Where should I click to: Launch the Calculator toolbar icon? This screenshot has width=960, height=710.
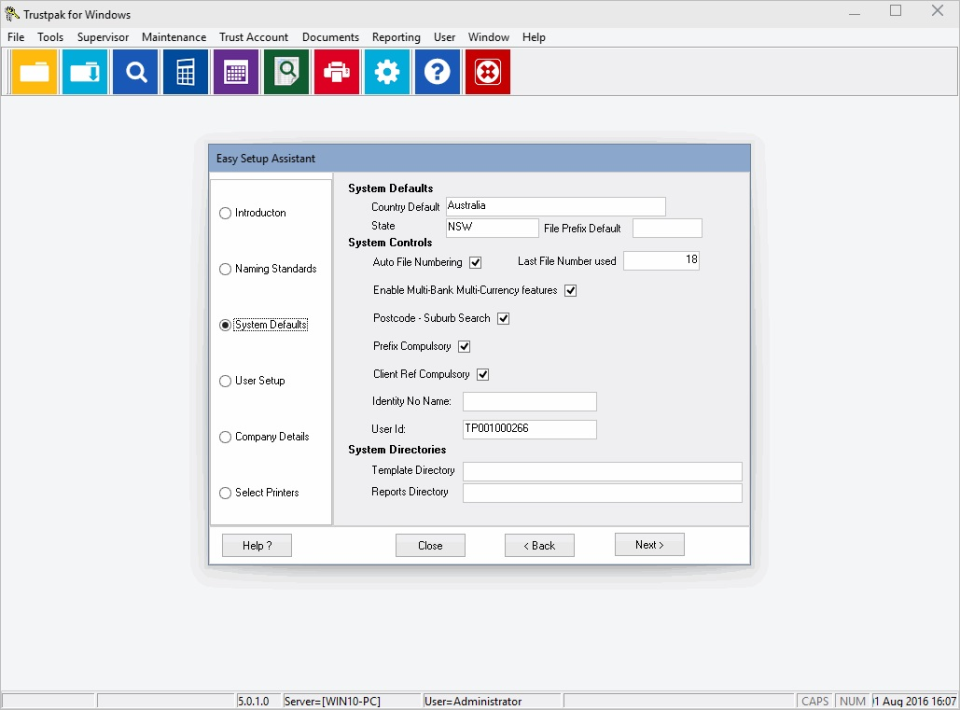click(x=184, y=71)
